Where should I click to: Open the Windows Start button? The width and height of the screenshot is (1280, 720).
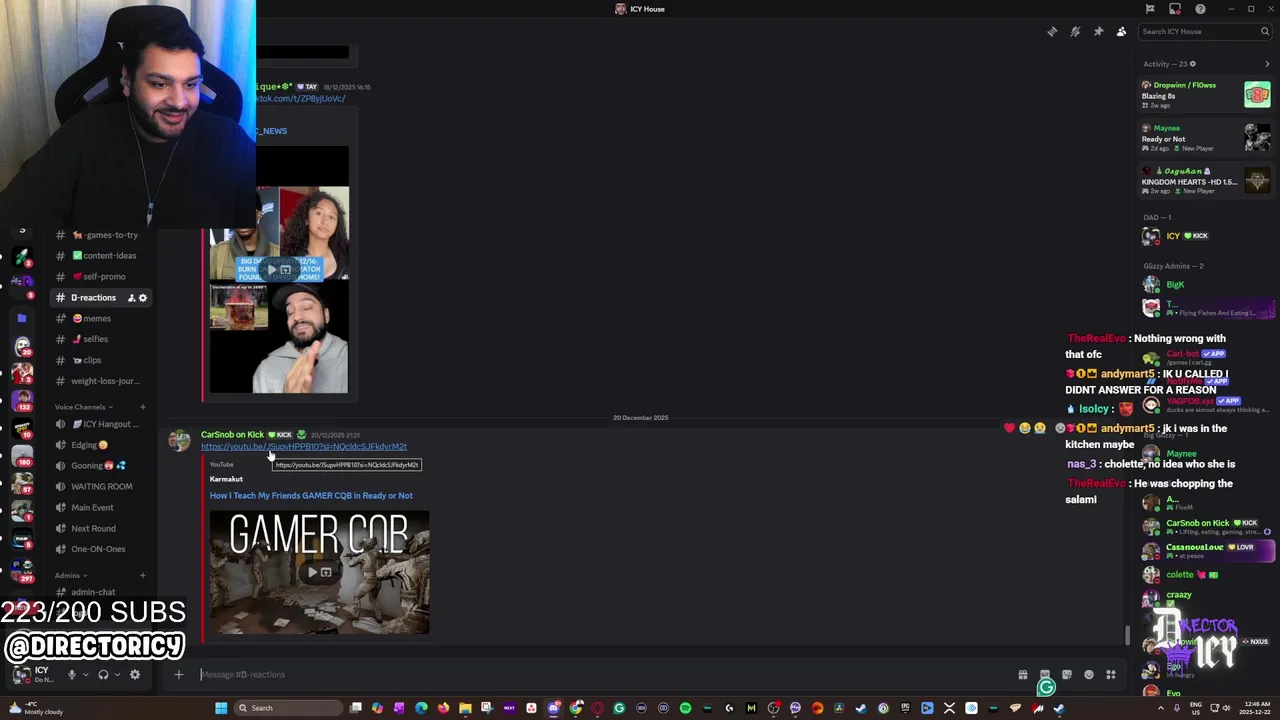tap(221, 708)
